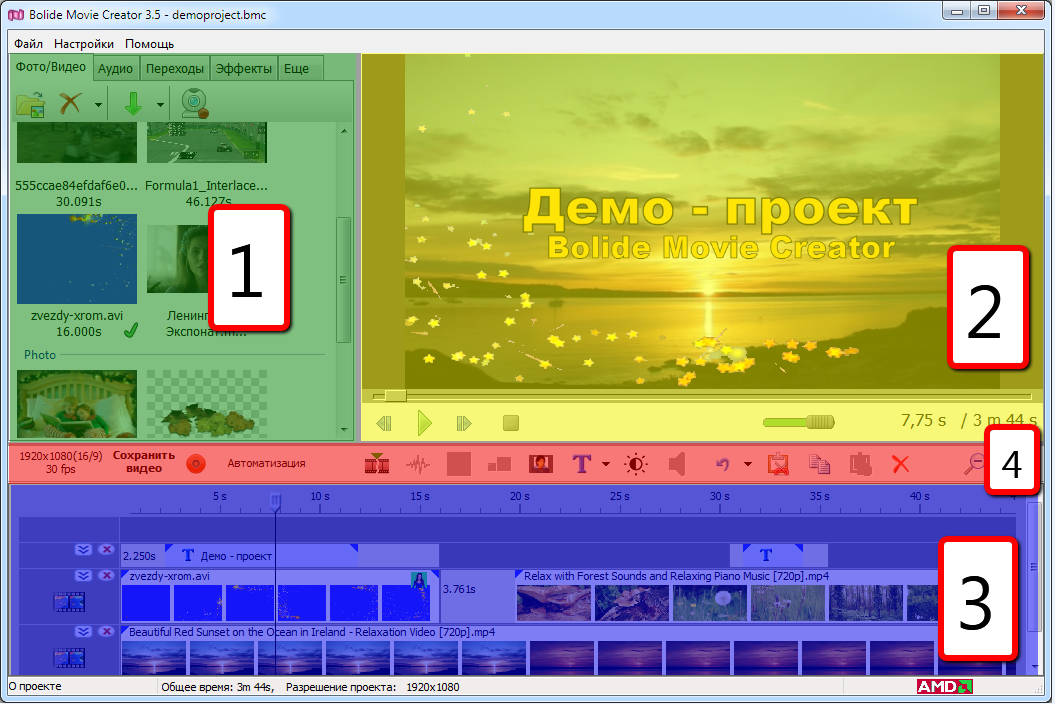Remove the text track with its X button
This screenshot has width=1055, height=704.
(106, 550)
